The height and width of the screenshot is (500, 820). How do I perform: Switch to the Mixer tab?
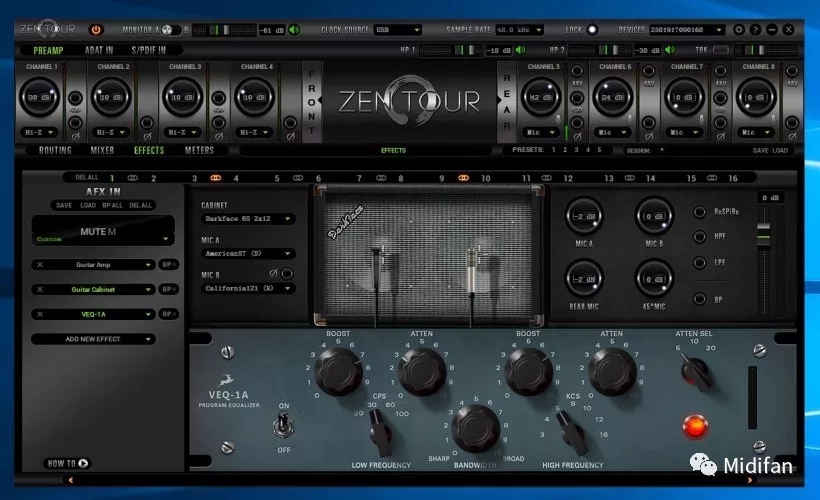click(x=103, y=151)
